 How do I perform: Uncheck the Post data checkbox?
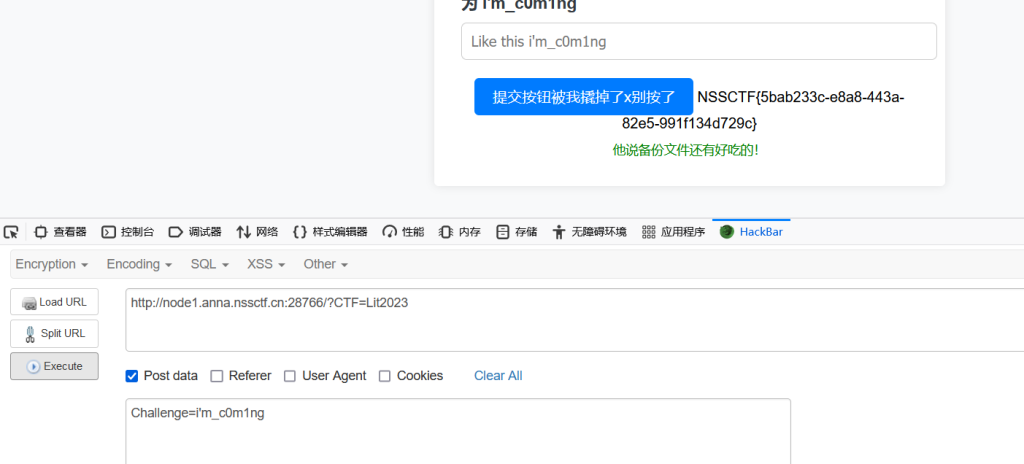click(132, 376)
